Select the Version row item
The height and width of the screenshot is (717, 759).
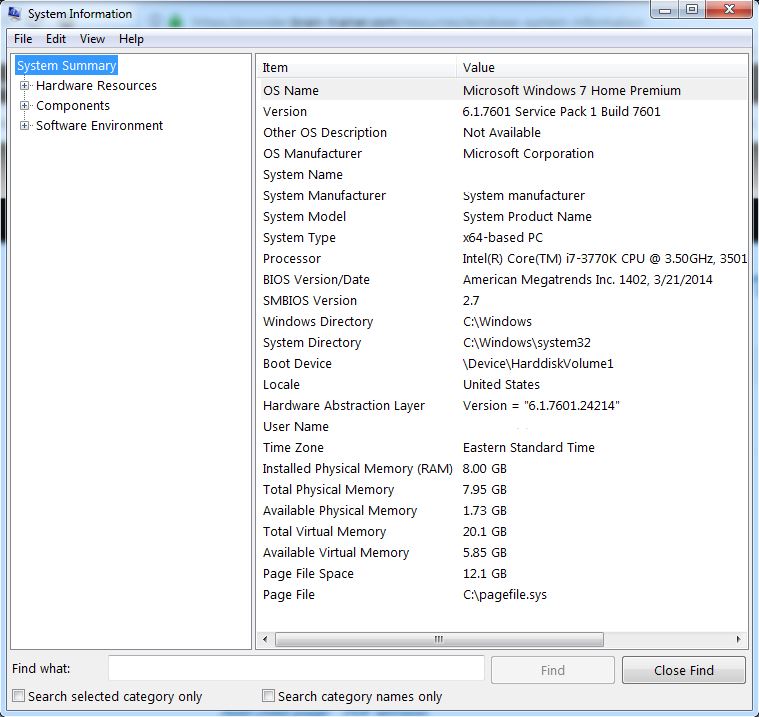[503, 111]
